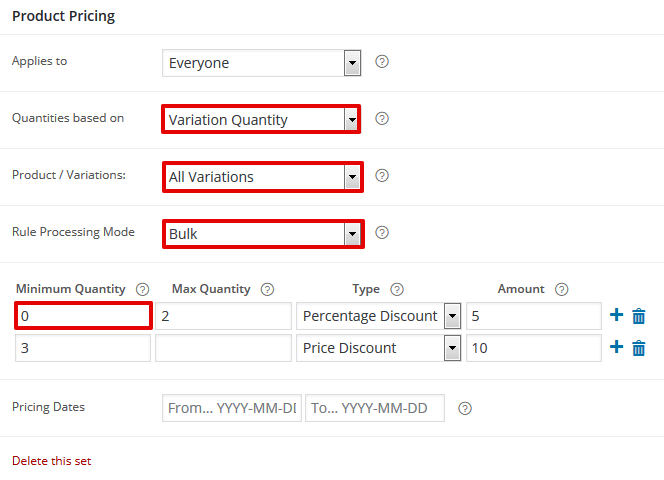Click the From pricing date field
664x480 pixels.
pyautogui.click(x=232, y=408)
